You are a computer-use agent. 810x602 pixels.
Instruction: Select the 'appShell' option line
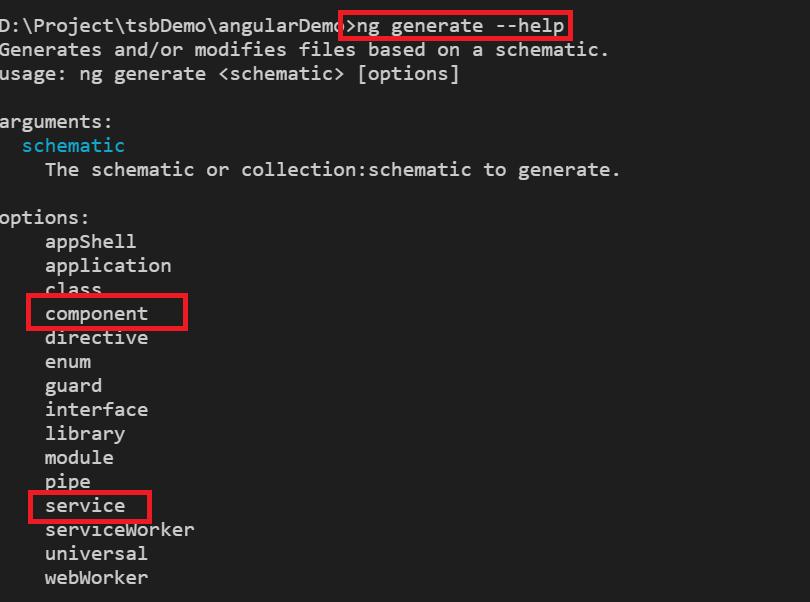pyautogui.click(x=90, y=242)
